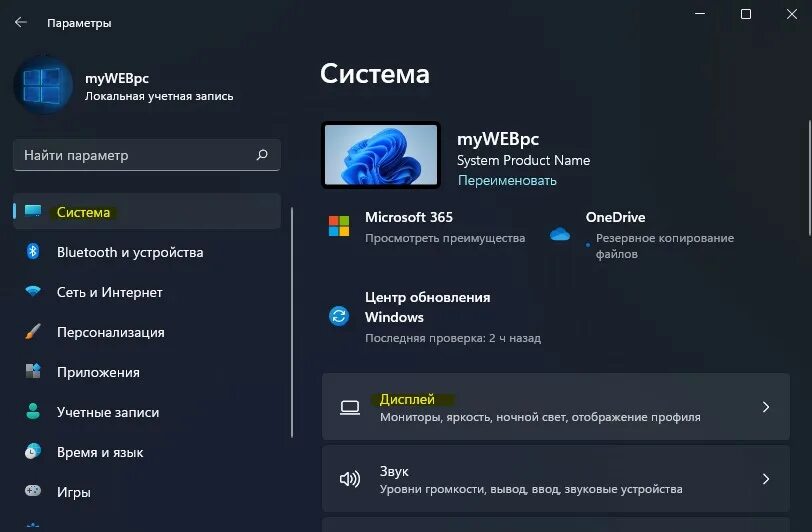Click the myWEBpc account avatar
Viewport: 812px width, 532px height.
[44, 85]
